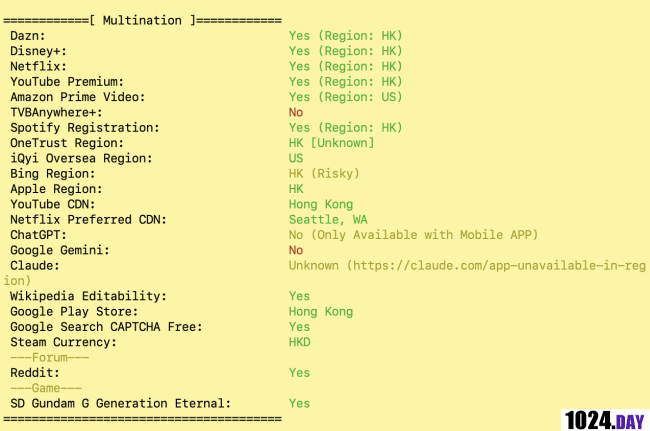
Task: Click the Amazon Prime Video US region result
Action: click(345, 97)
